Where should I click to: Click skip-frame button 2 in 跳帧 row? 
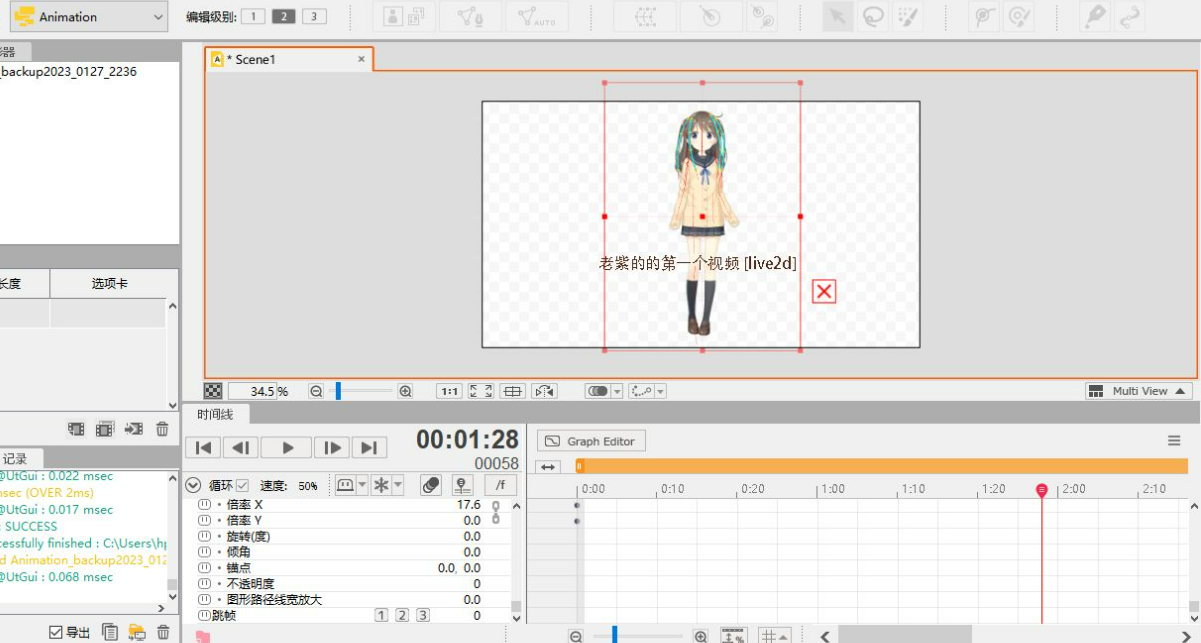(x=402, y=615)
